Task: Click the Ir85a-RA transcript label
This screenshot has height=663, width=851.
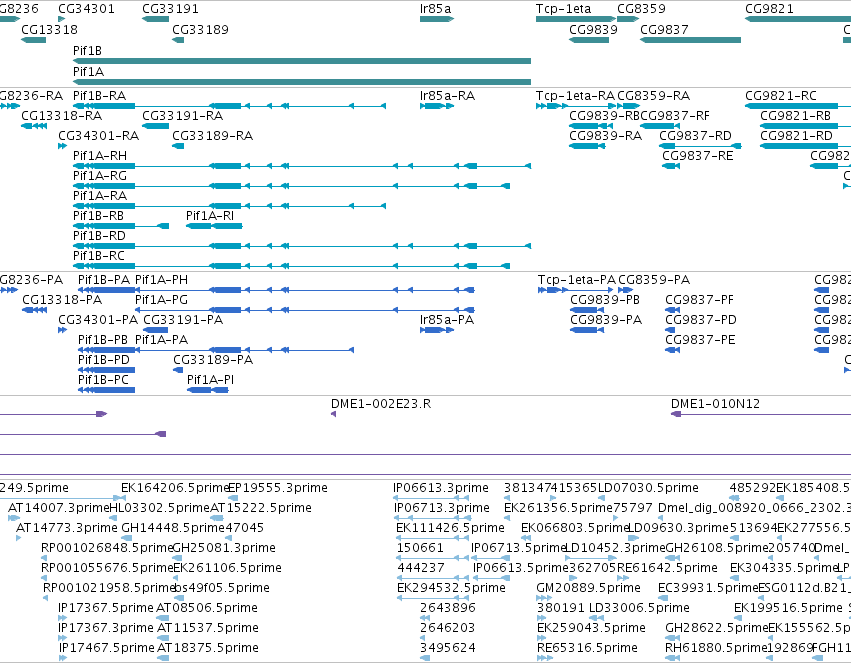Action: click(447, 95)
